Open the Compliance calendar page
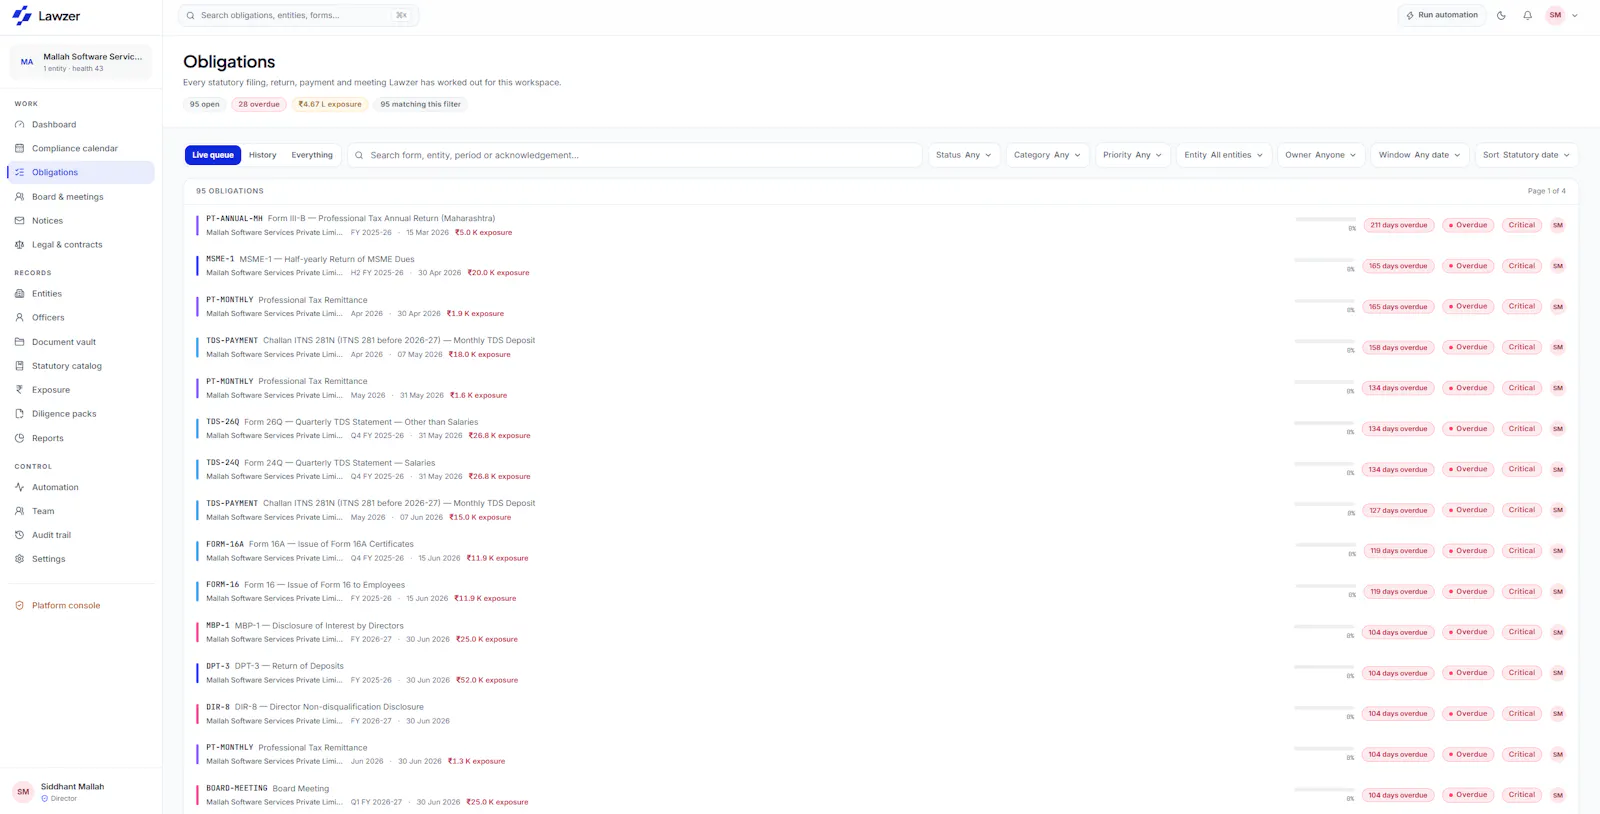The image size is (1600, 814). coord(81,149)
